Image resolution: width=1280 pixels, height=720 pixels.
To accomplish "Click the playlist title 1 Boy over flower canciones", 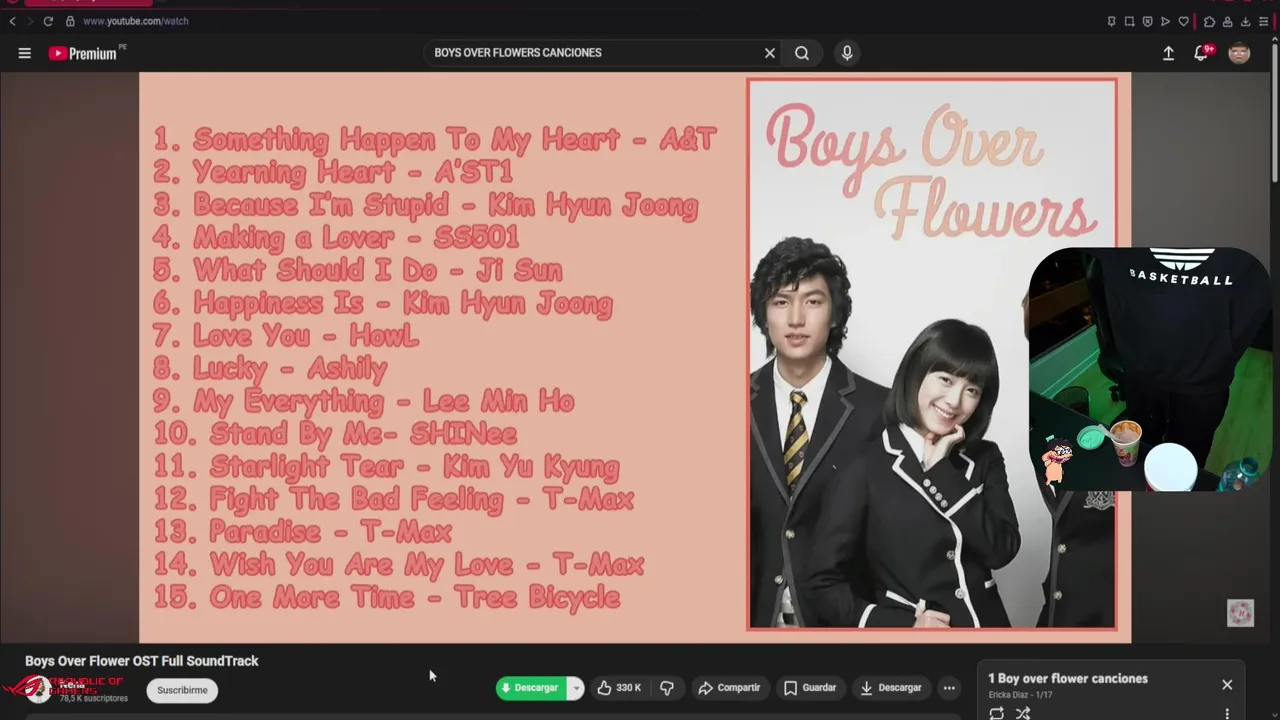I will [1068, 679].
